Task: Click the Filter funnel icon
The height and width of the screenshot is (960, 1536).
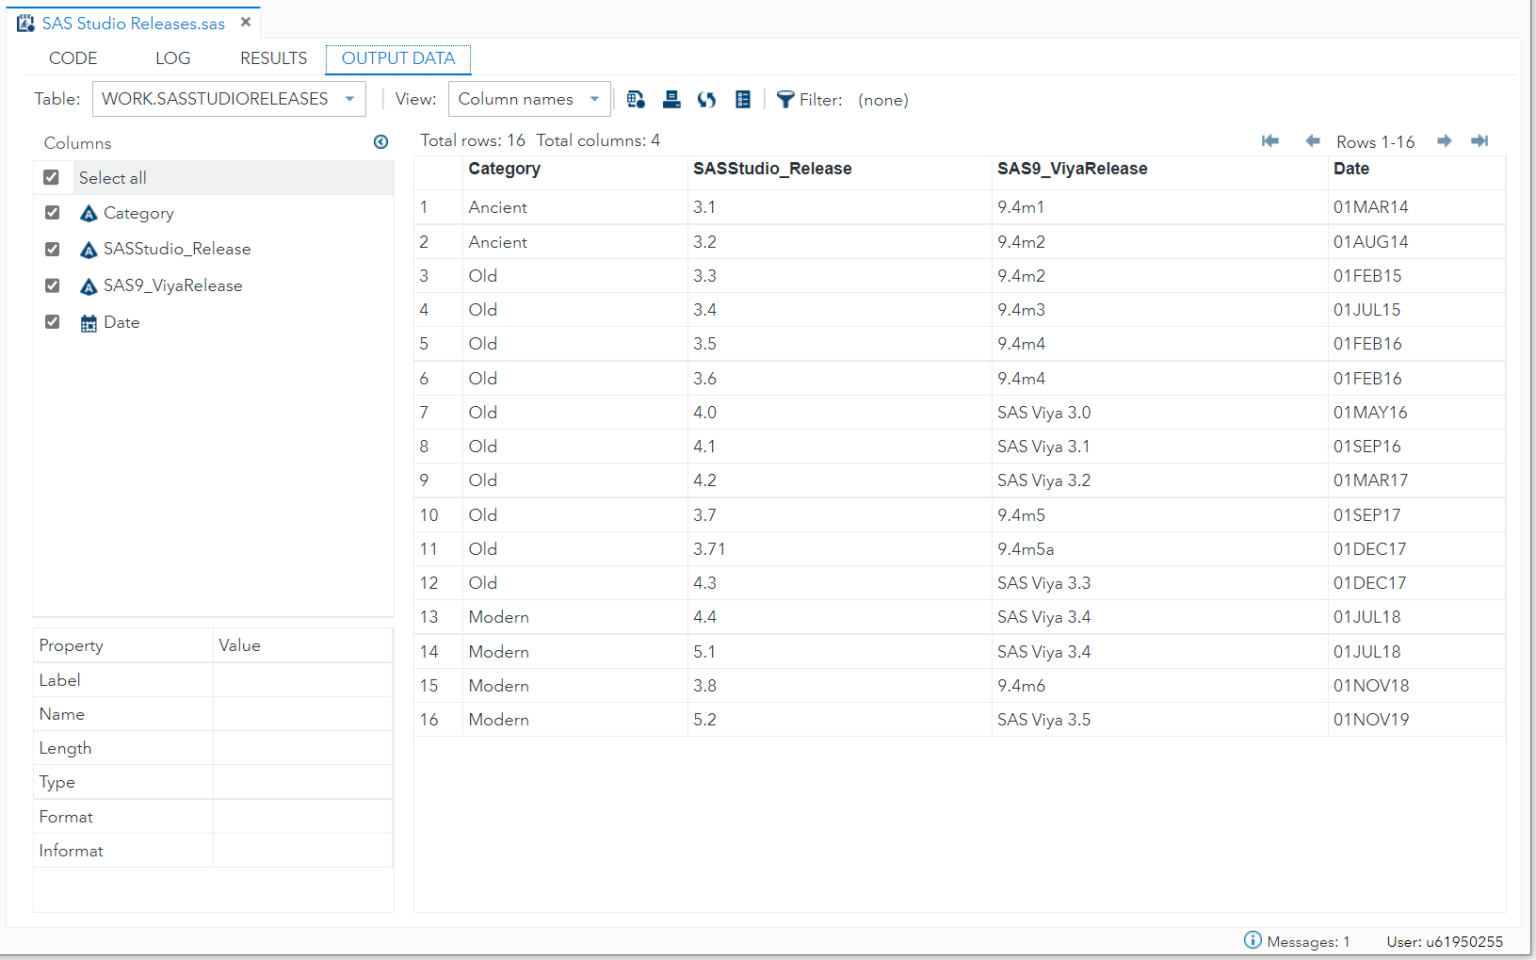Action: pos(786,99)
